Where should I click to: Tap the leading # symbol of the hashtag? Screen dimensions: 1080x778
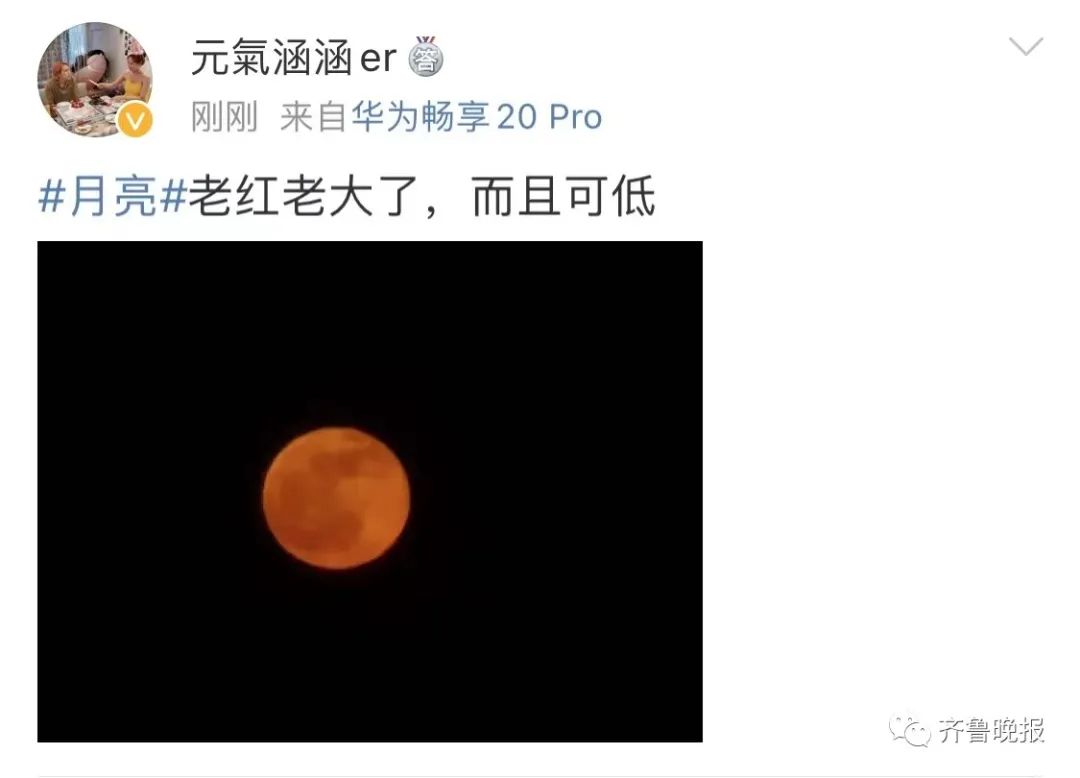click(51, 197)
